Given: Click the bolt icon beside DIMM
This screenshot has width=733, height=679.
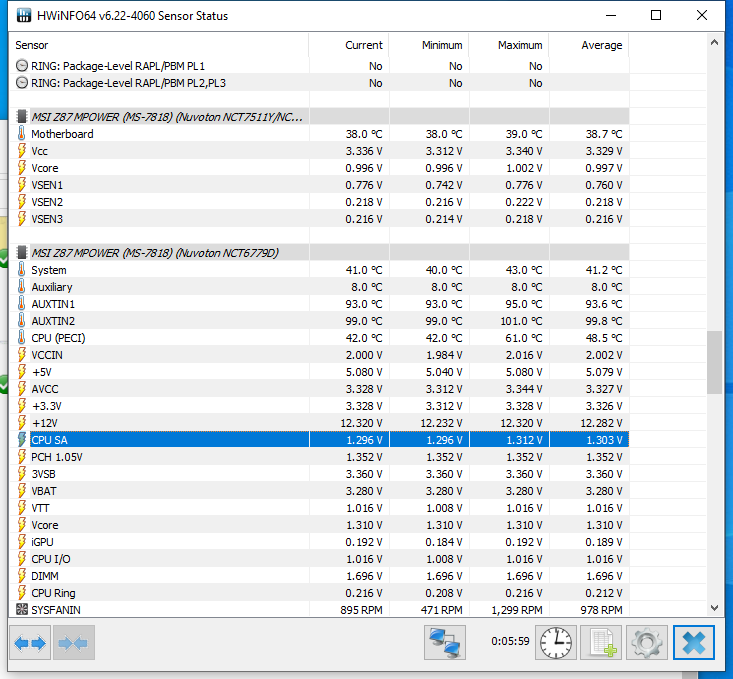Looking at the screenshot, I should coord(22,576).
